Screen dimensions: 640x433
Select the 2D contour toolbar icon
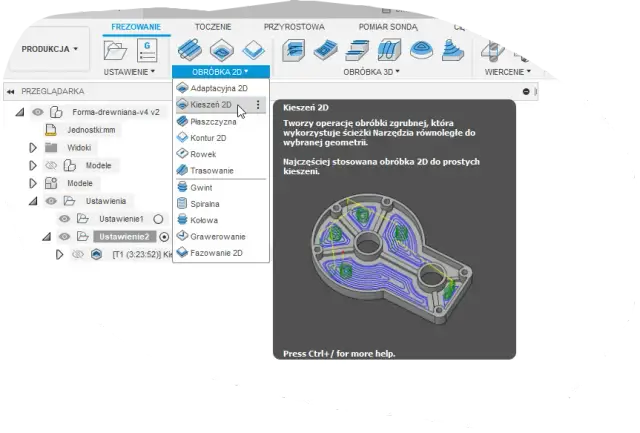[253, 50]
